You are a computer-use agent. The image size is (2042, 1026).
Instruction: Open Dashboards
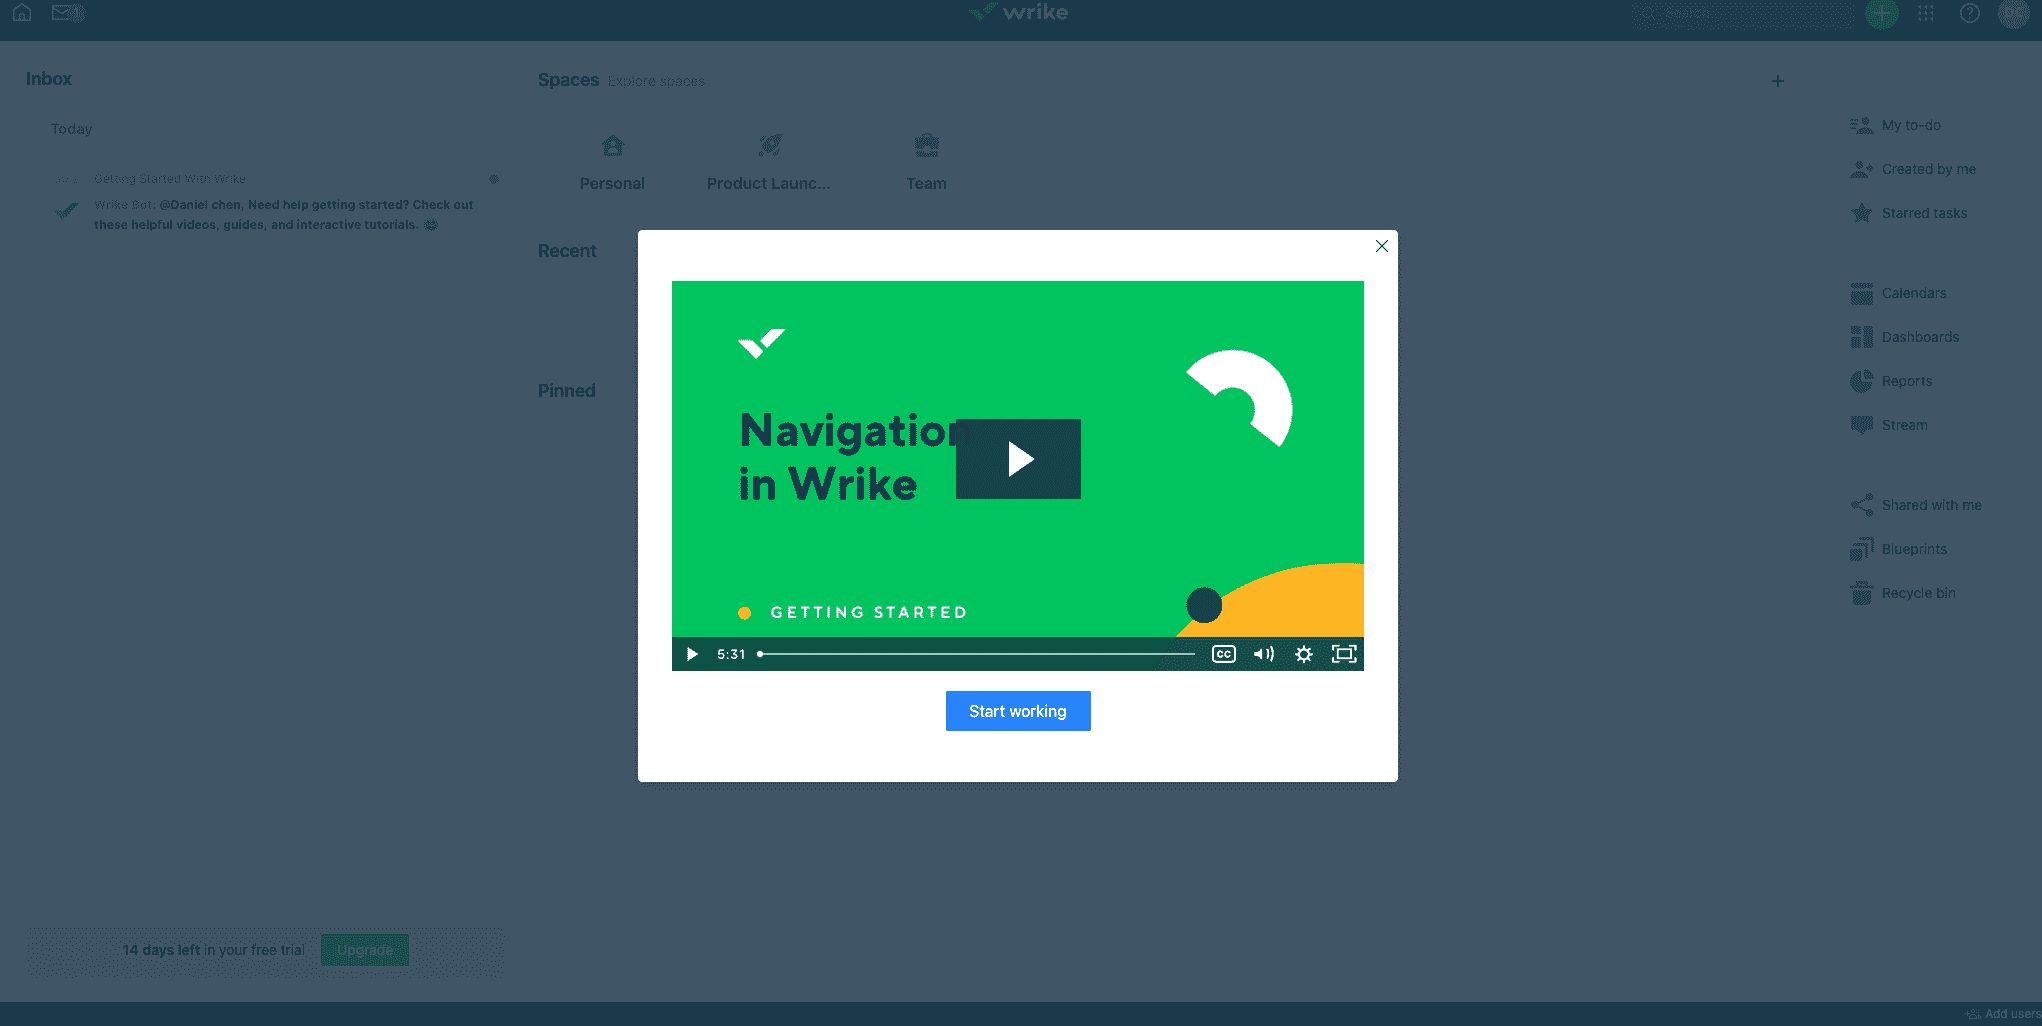(1905, 337)
